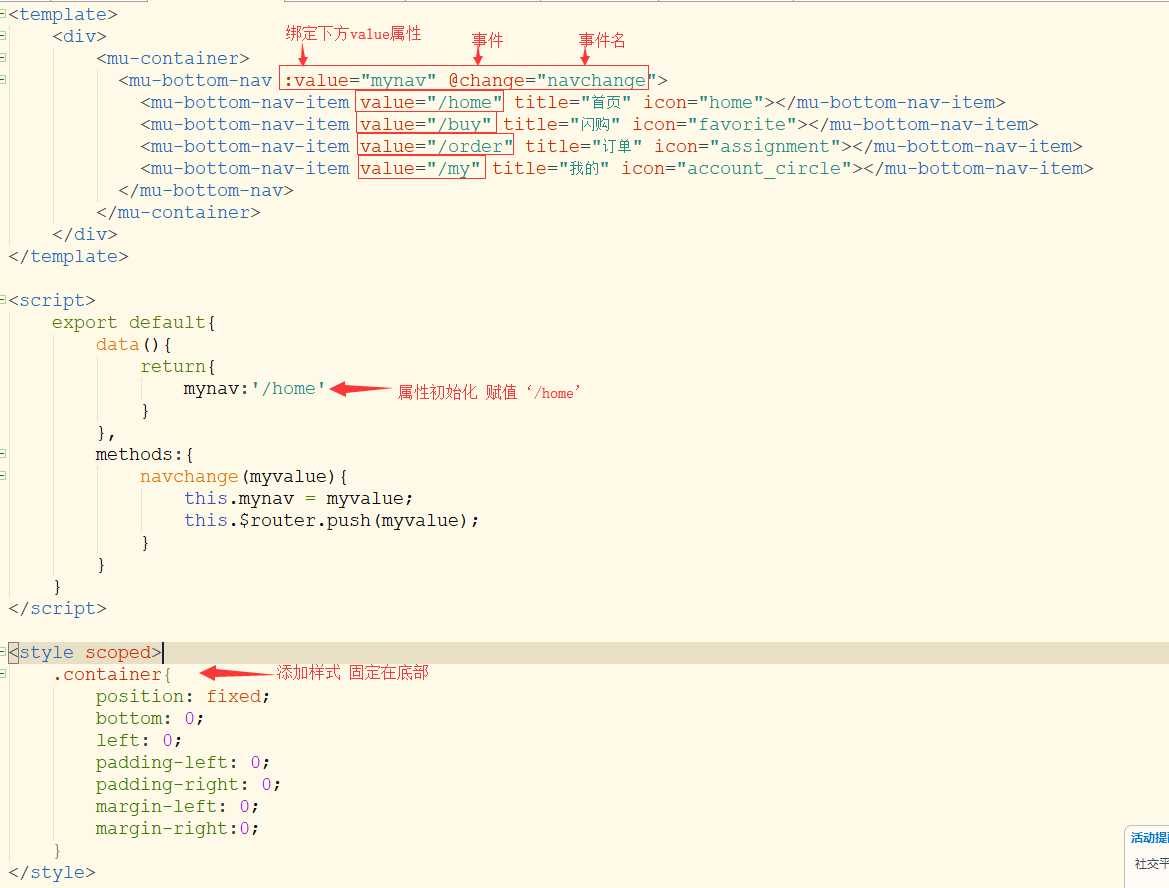Collapse the <template> block fold marker

3,14
